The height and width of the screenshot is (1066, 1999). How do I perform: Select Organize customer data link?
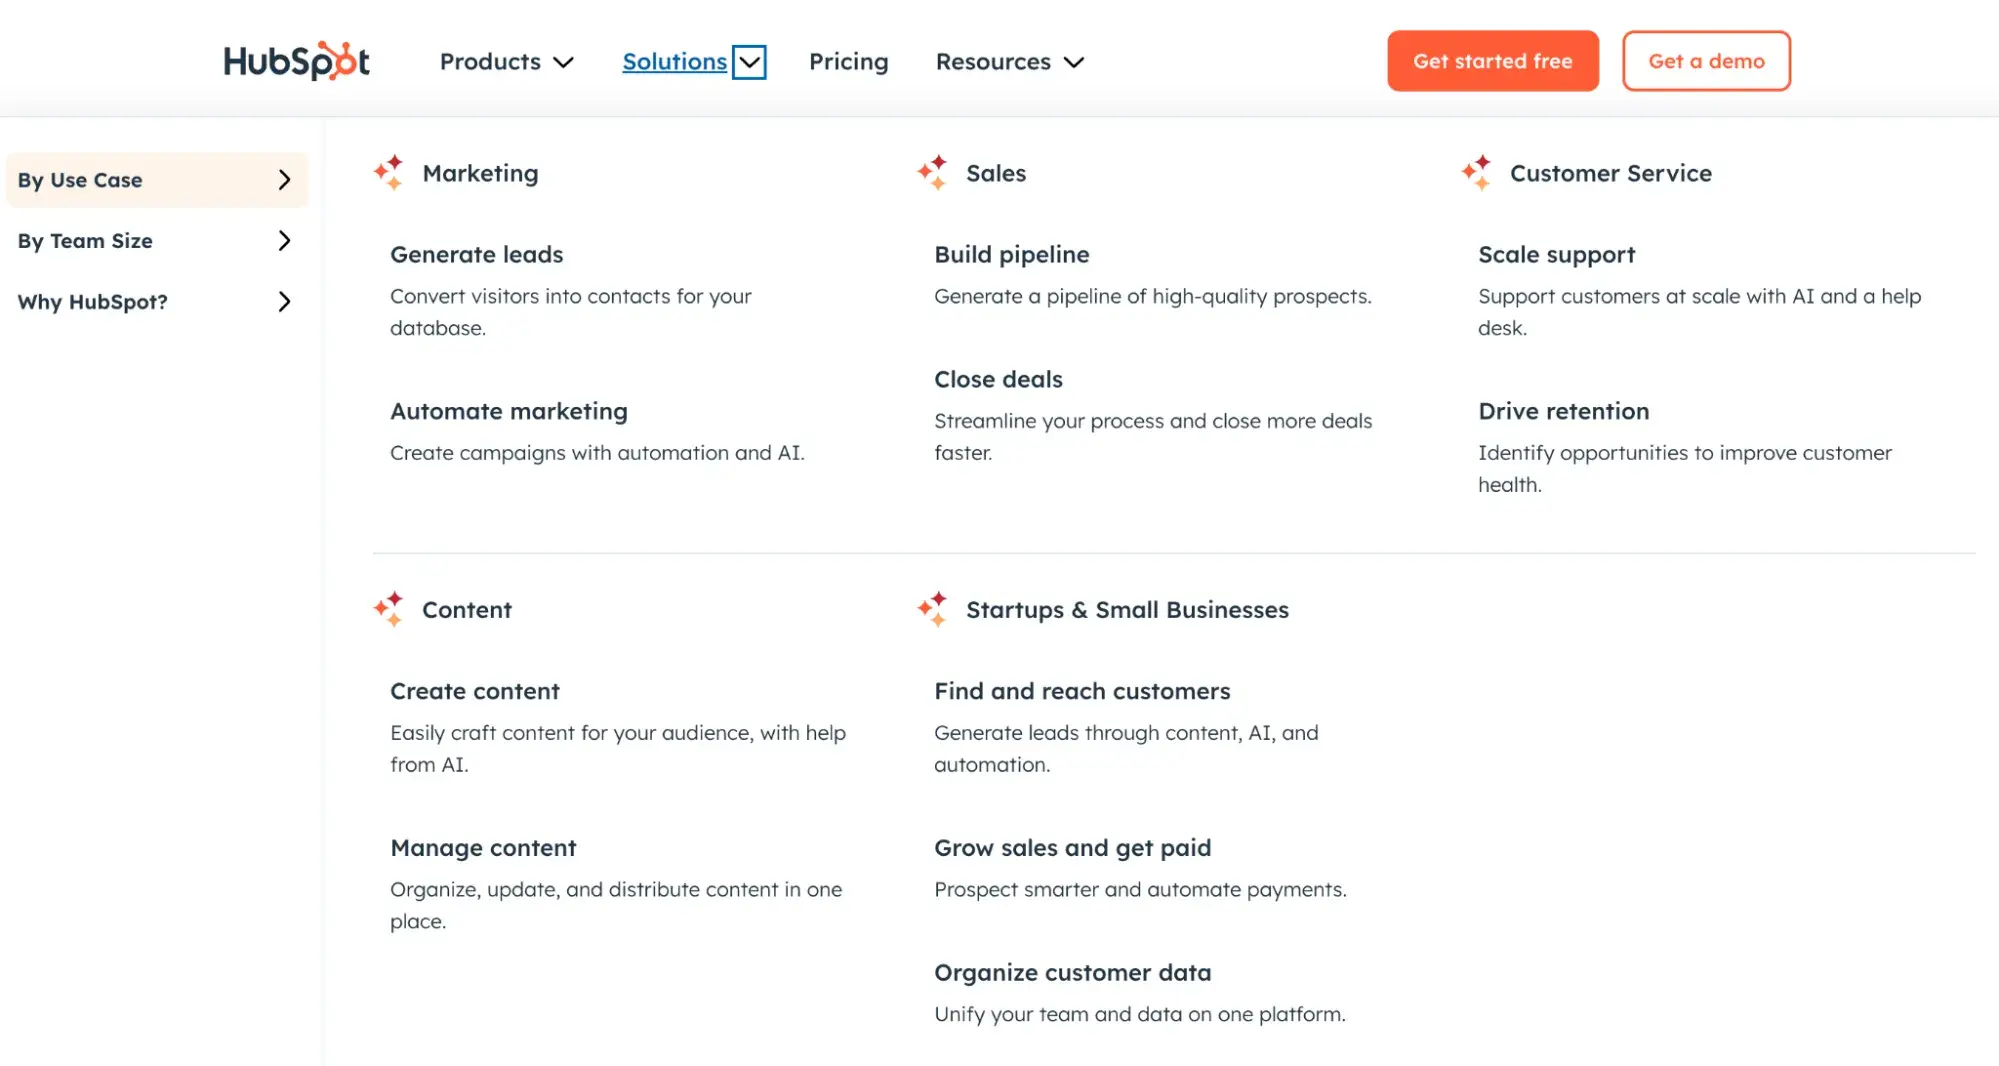tap(1072, 973)
